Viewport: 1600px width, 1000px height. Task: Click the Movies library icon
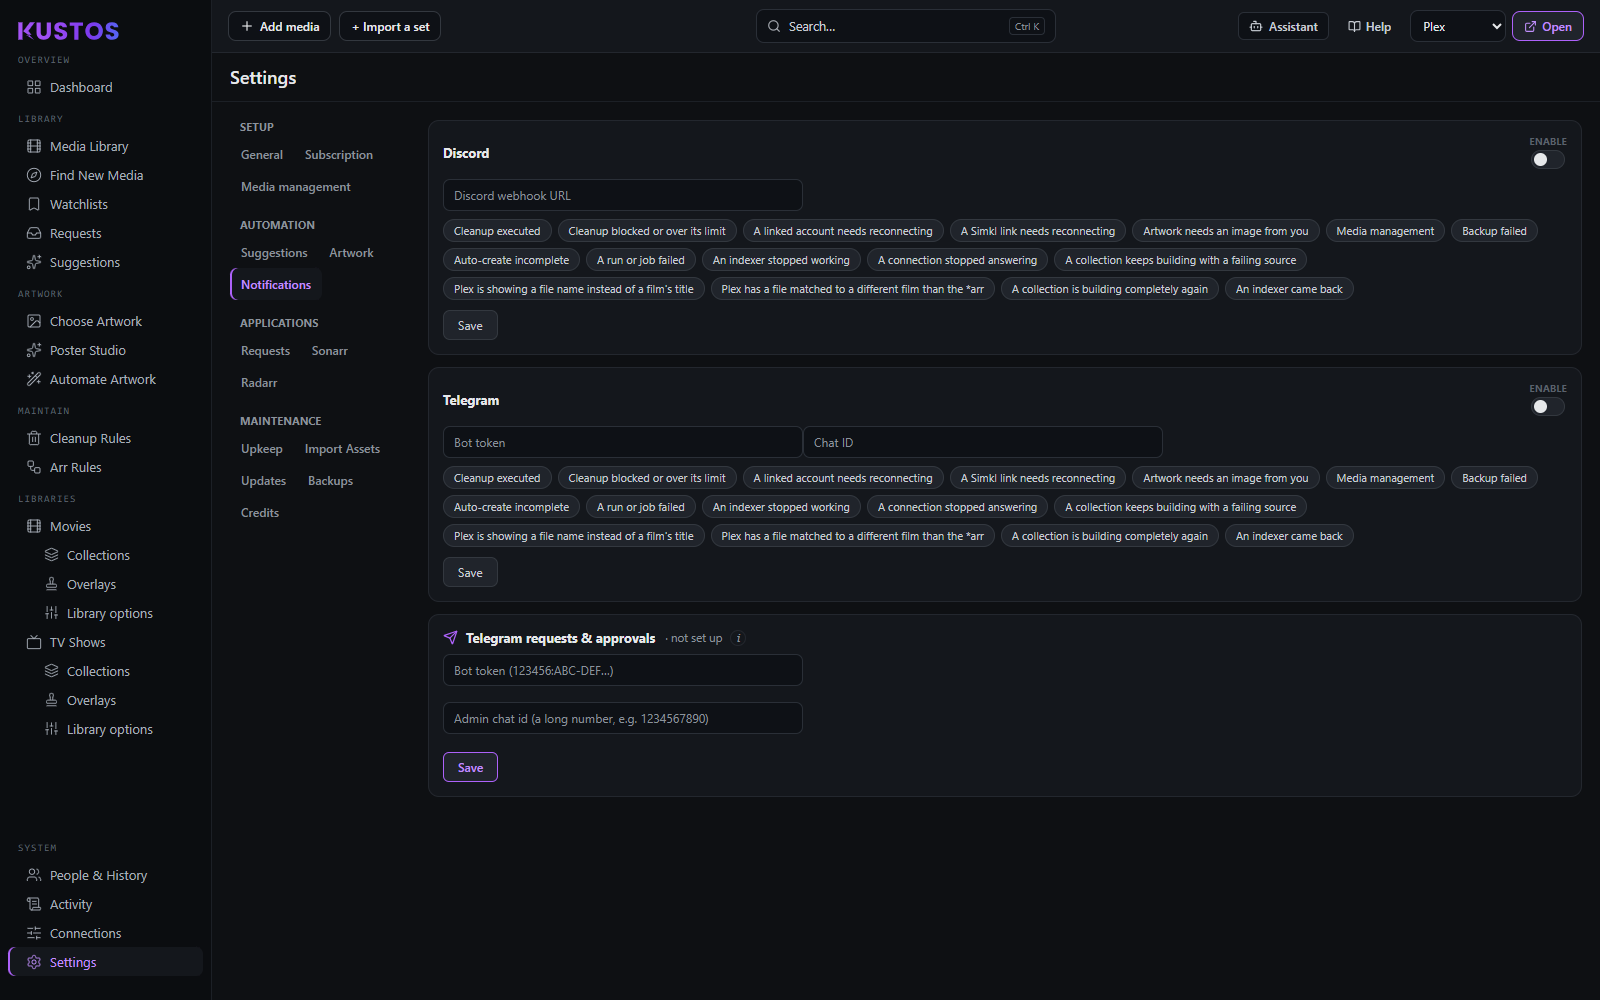[x=34, y=526]
